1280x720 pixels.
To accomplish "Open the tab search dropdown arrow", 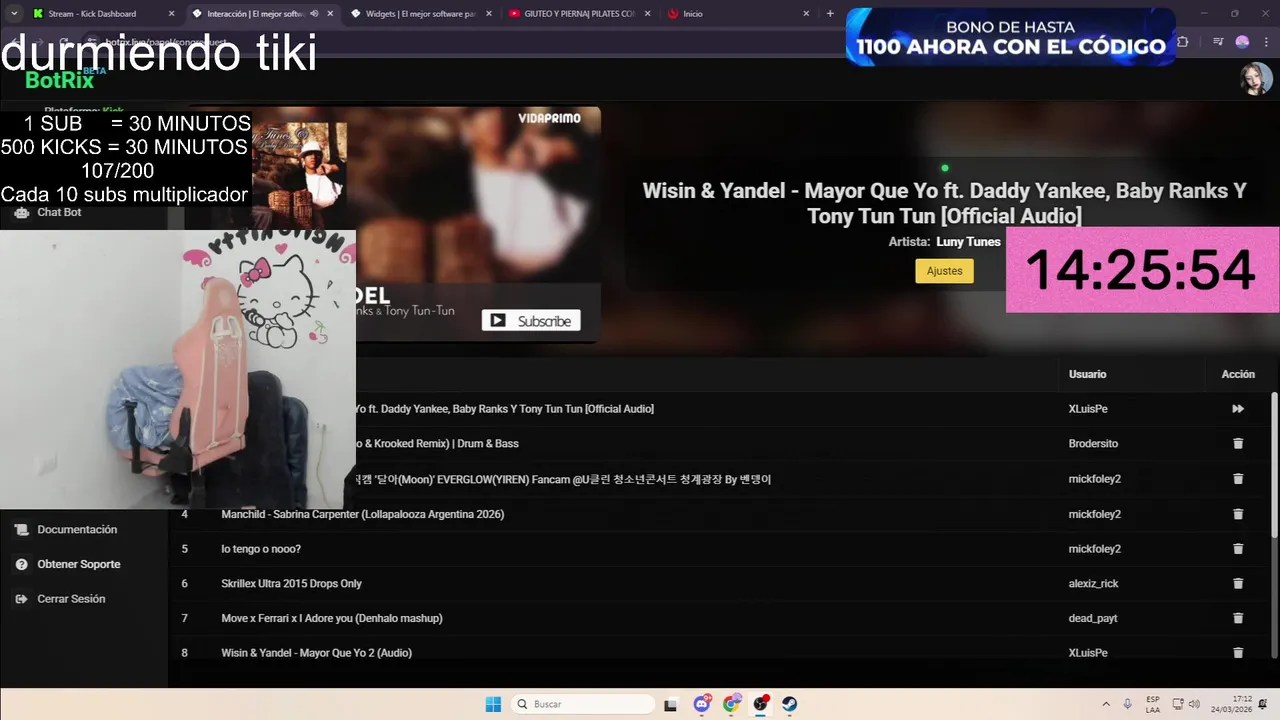I will click(x=14, y=14).
